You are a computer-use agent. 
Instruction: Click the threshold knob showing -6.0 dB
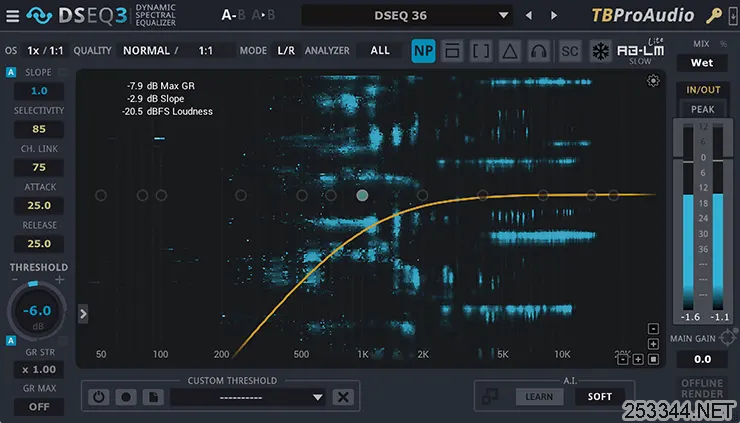tap(37, 311)
